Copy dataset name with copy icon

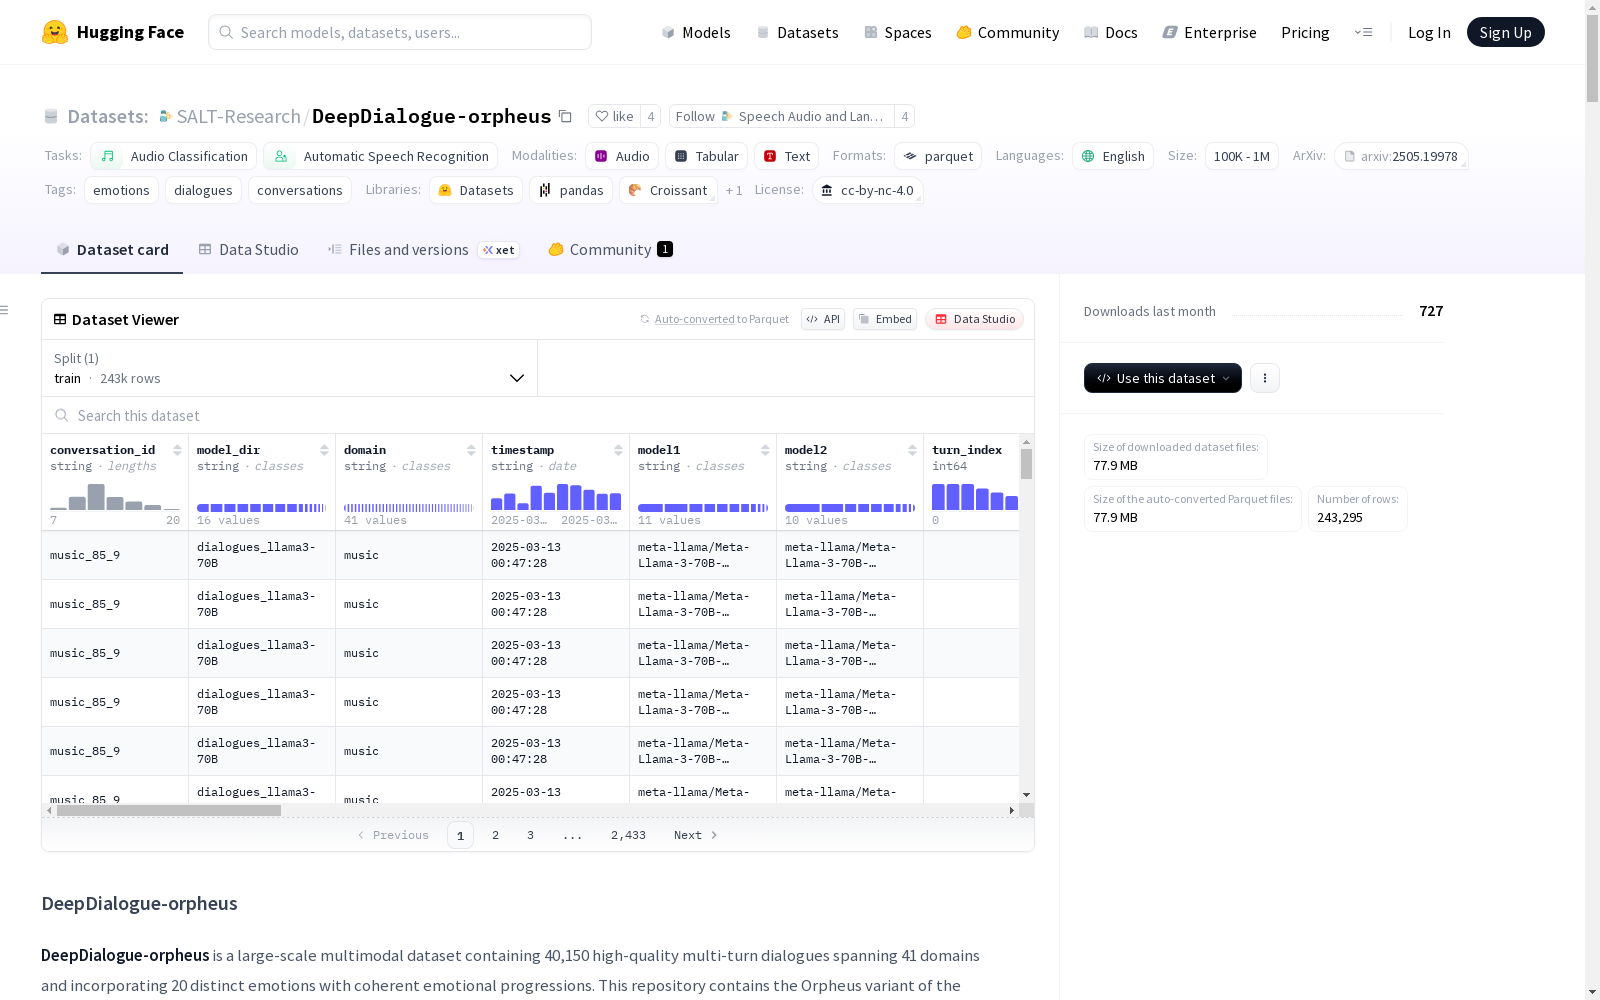point(565,116)
